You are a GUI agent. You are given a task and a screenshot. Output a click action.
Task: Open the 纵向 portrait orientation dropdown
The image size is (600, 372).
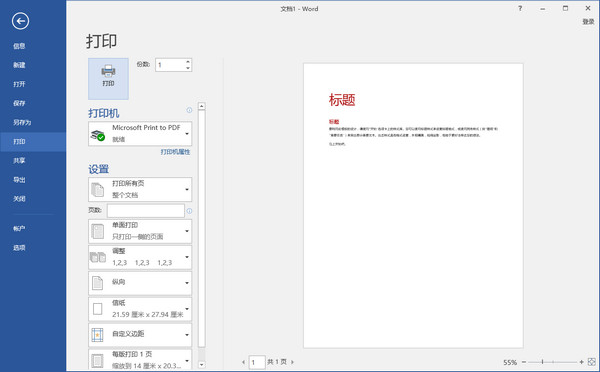pos(140,283)
